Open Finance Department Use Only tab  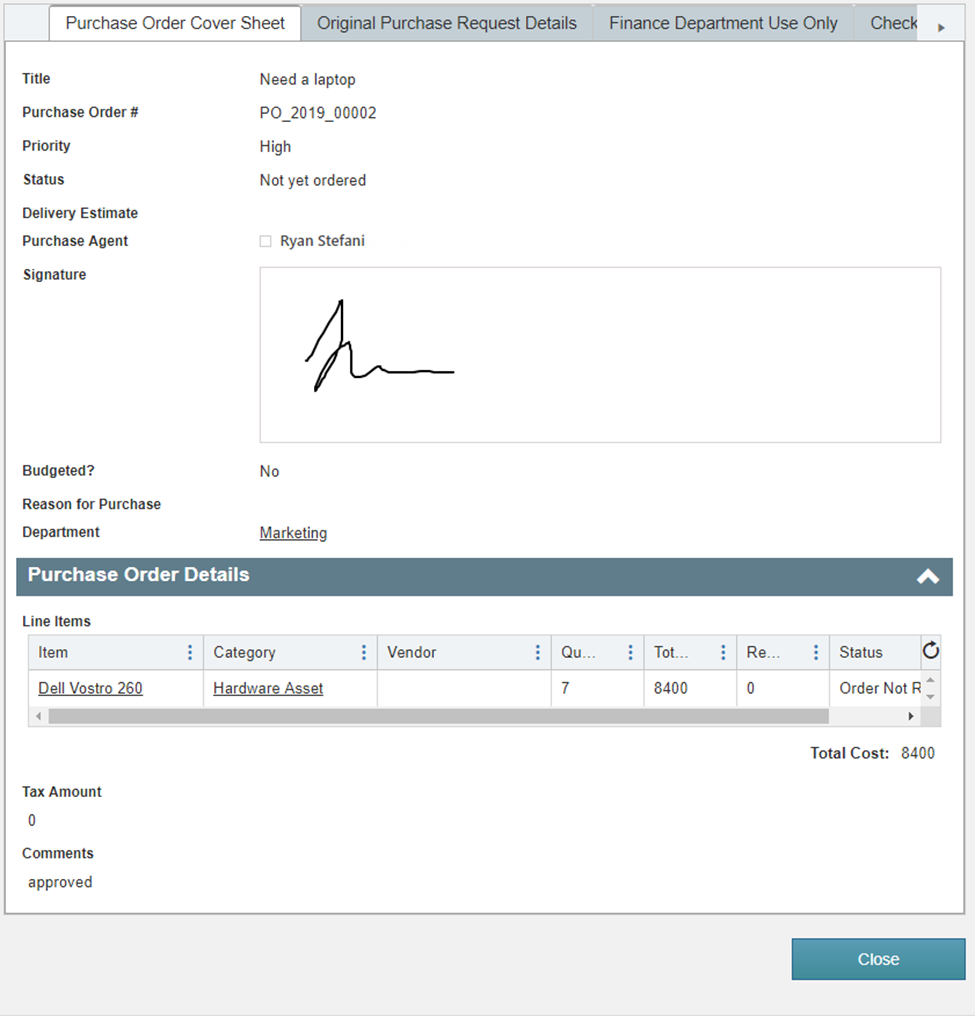coord(723,23)
